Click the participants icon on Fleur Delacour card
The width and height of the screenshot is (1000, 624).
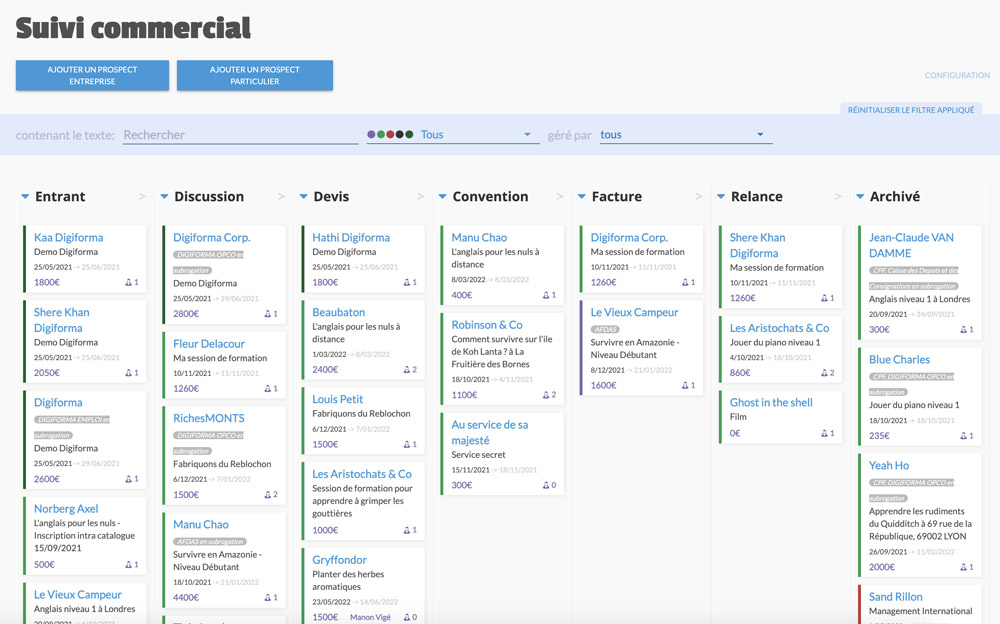(267, 389)
